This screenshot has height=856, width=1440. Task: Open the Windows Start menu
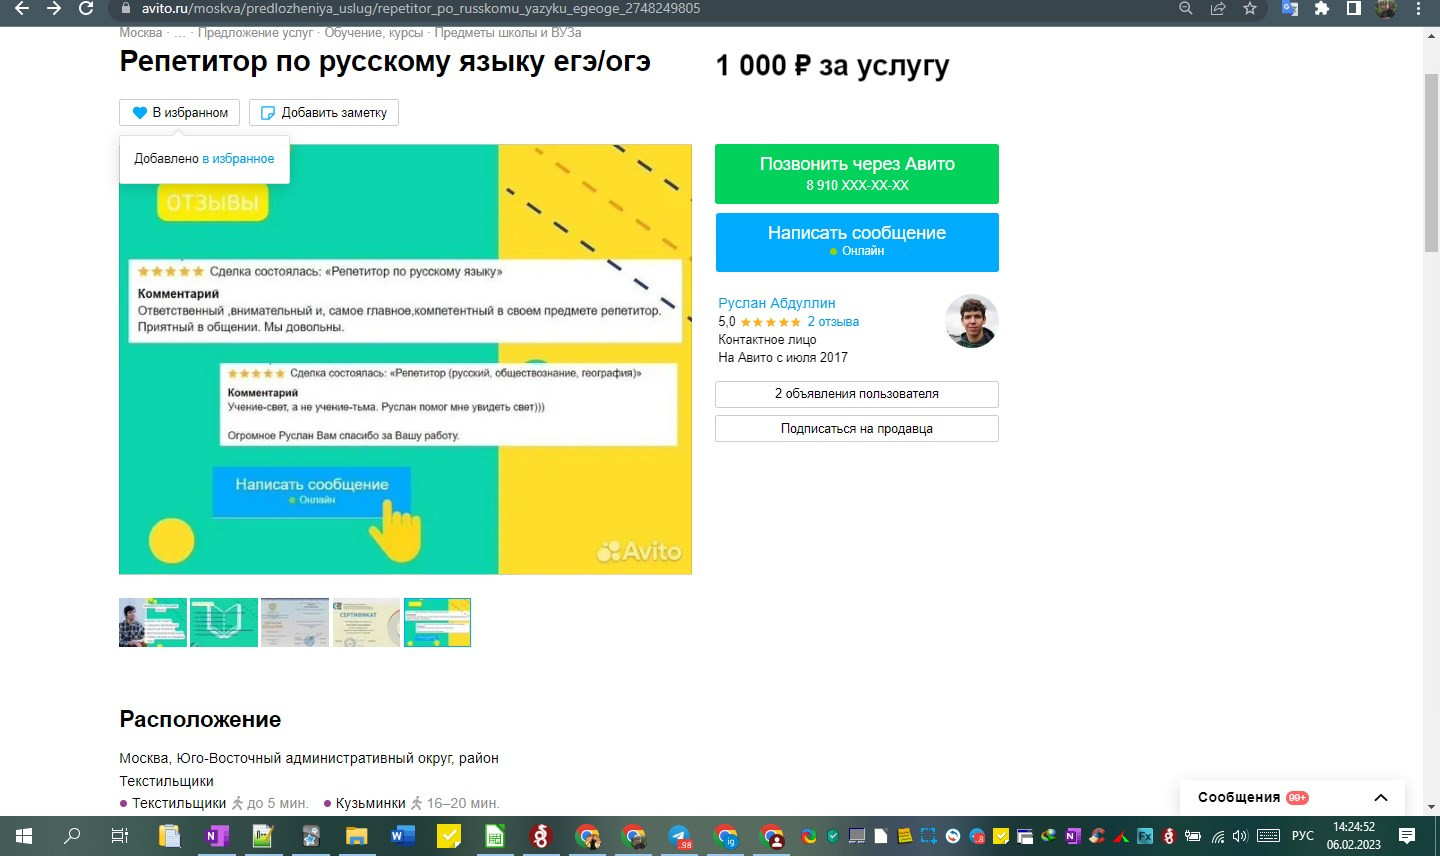point(24,836)
